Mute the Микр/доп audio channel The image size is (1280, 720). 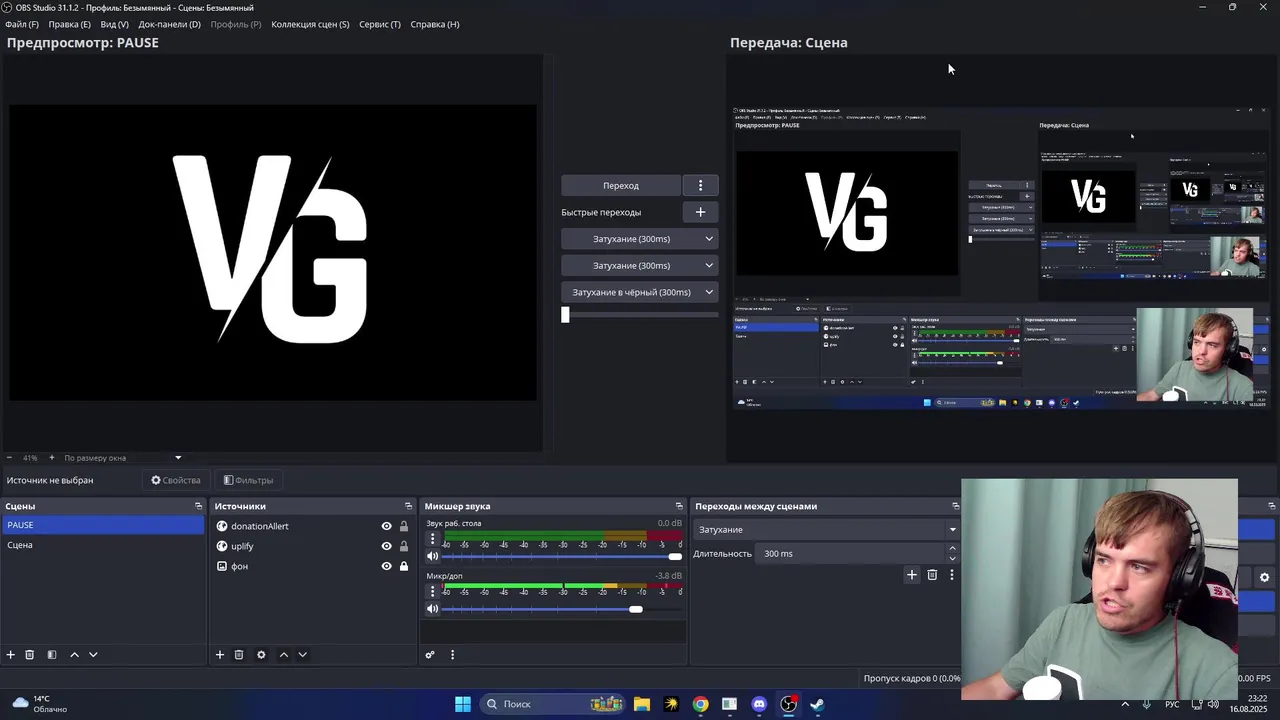coord(433,609)
